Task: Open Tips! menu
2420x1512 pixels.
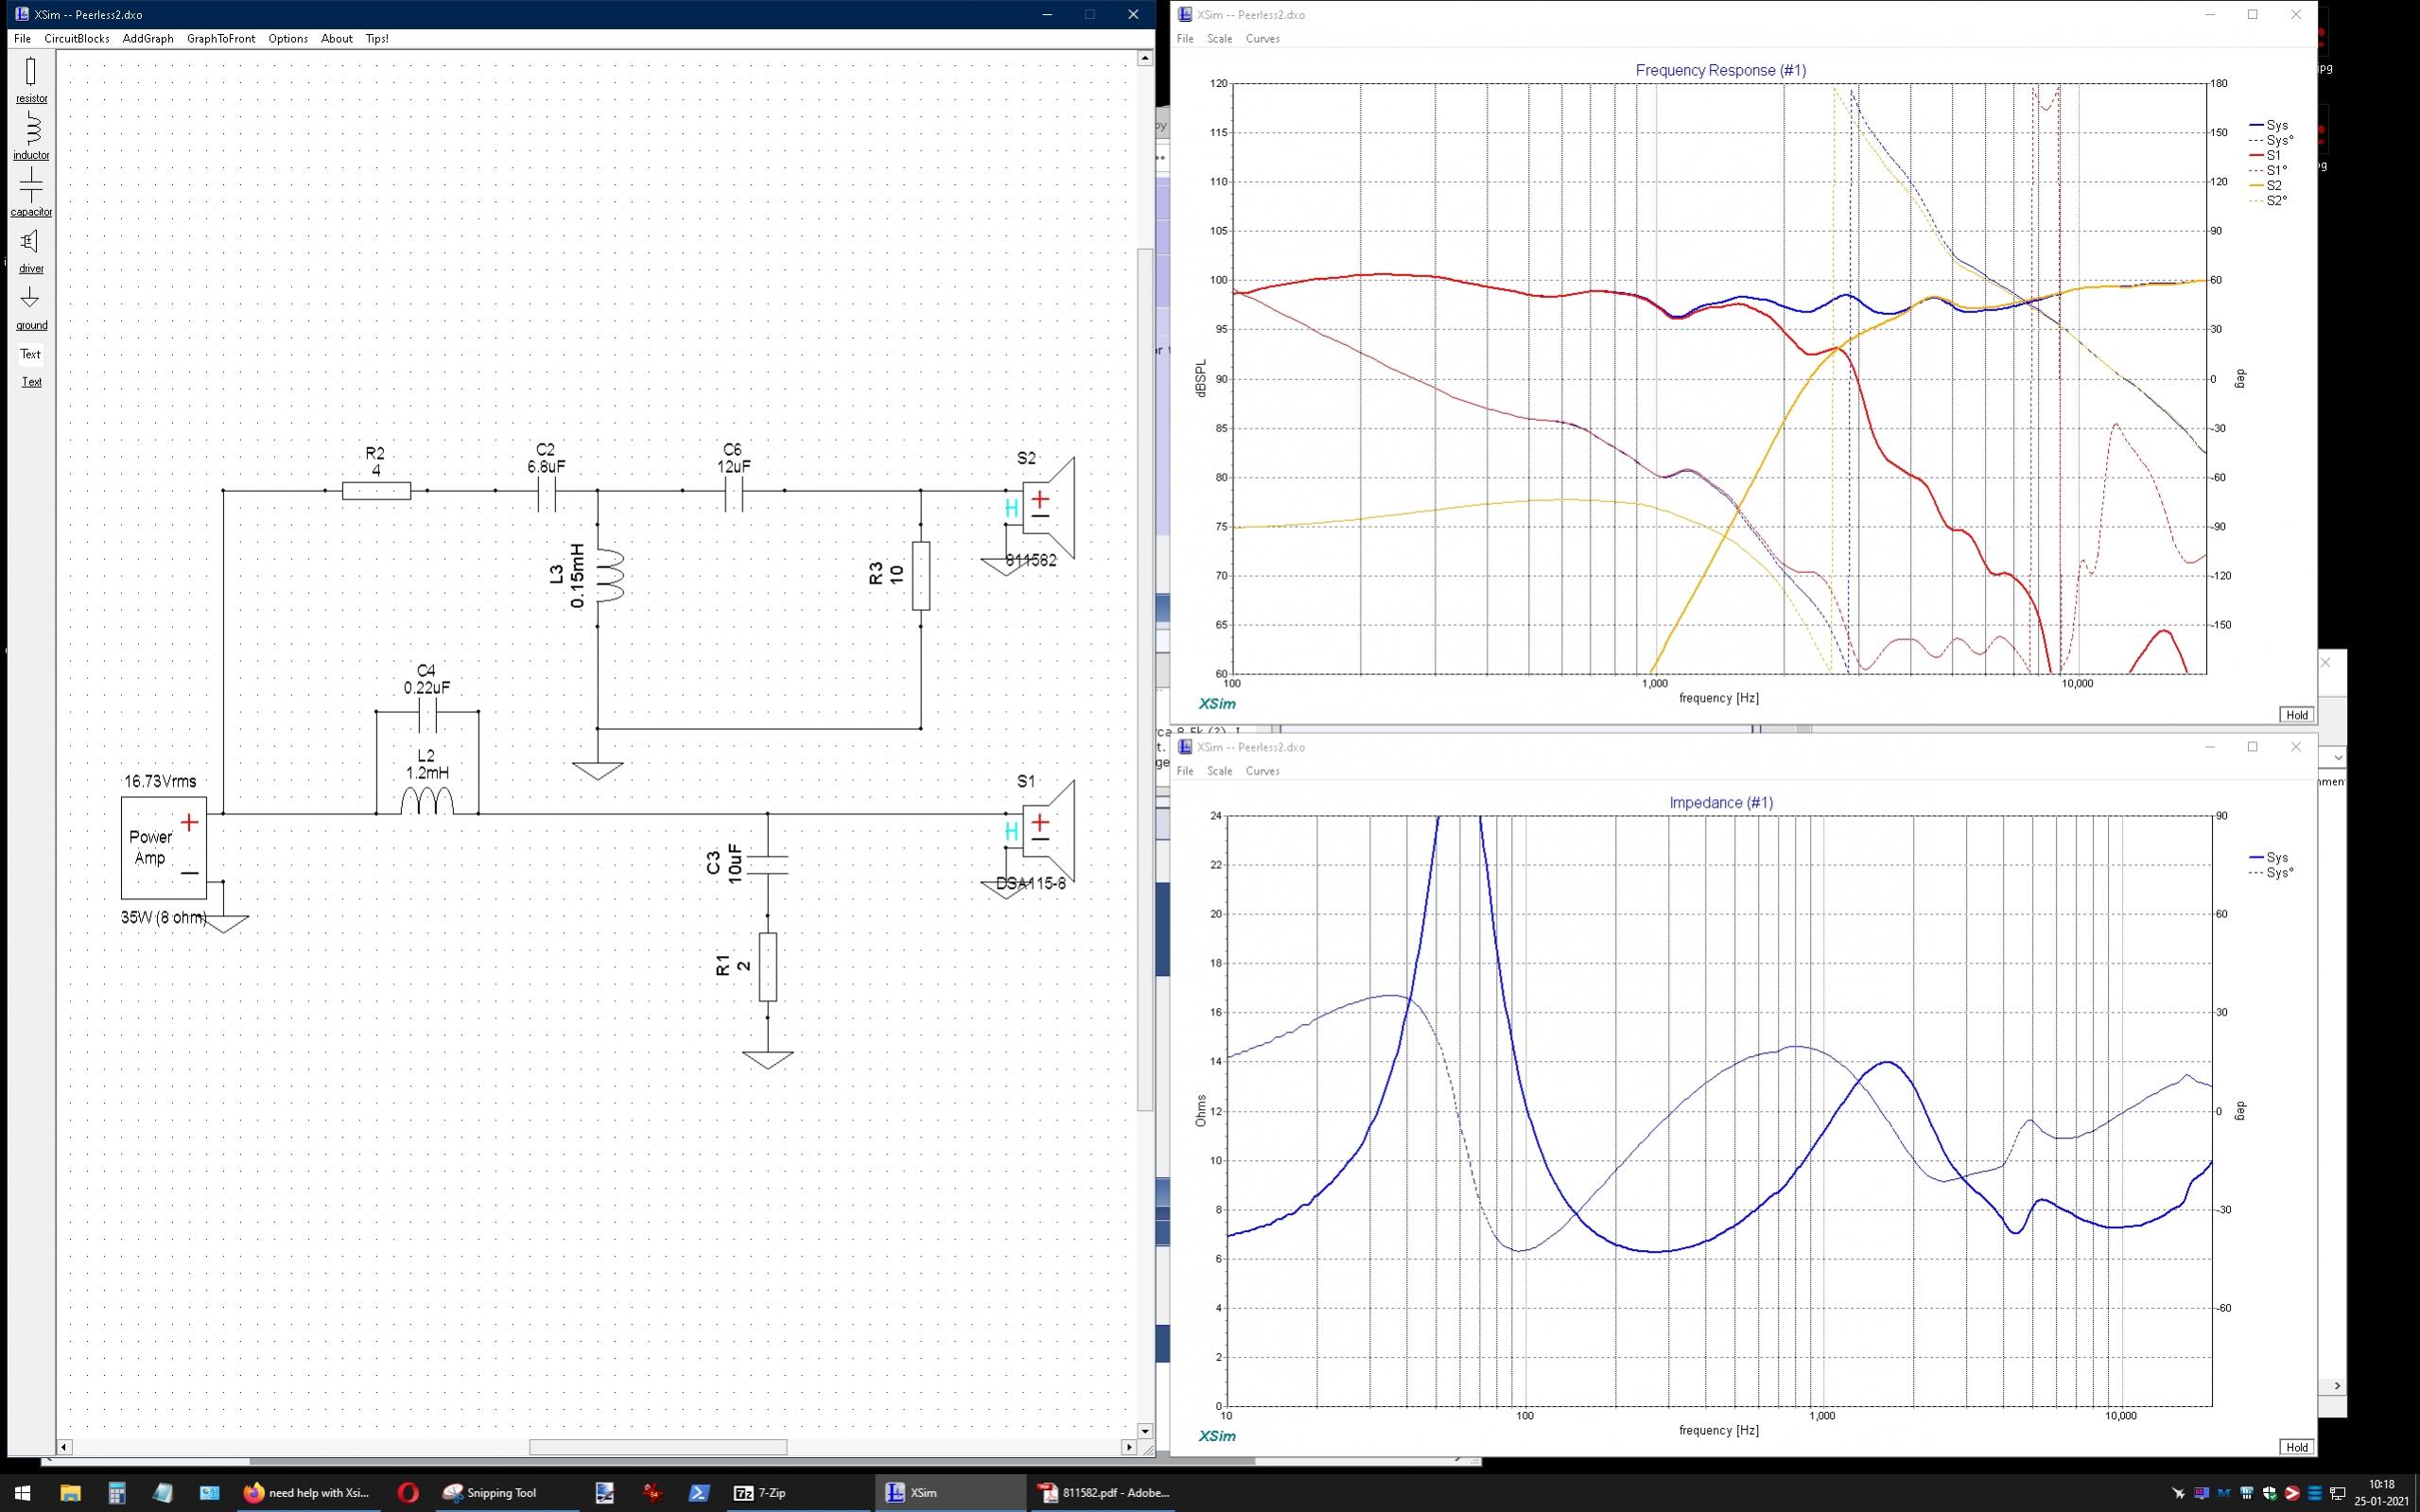Action: click(x=377, y=39)
